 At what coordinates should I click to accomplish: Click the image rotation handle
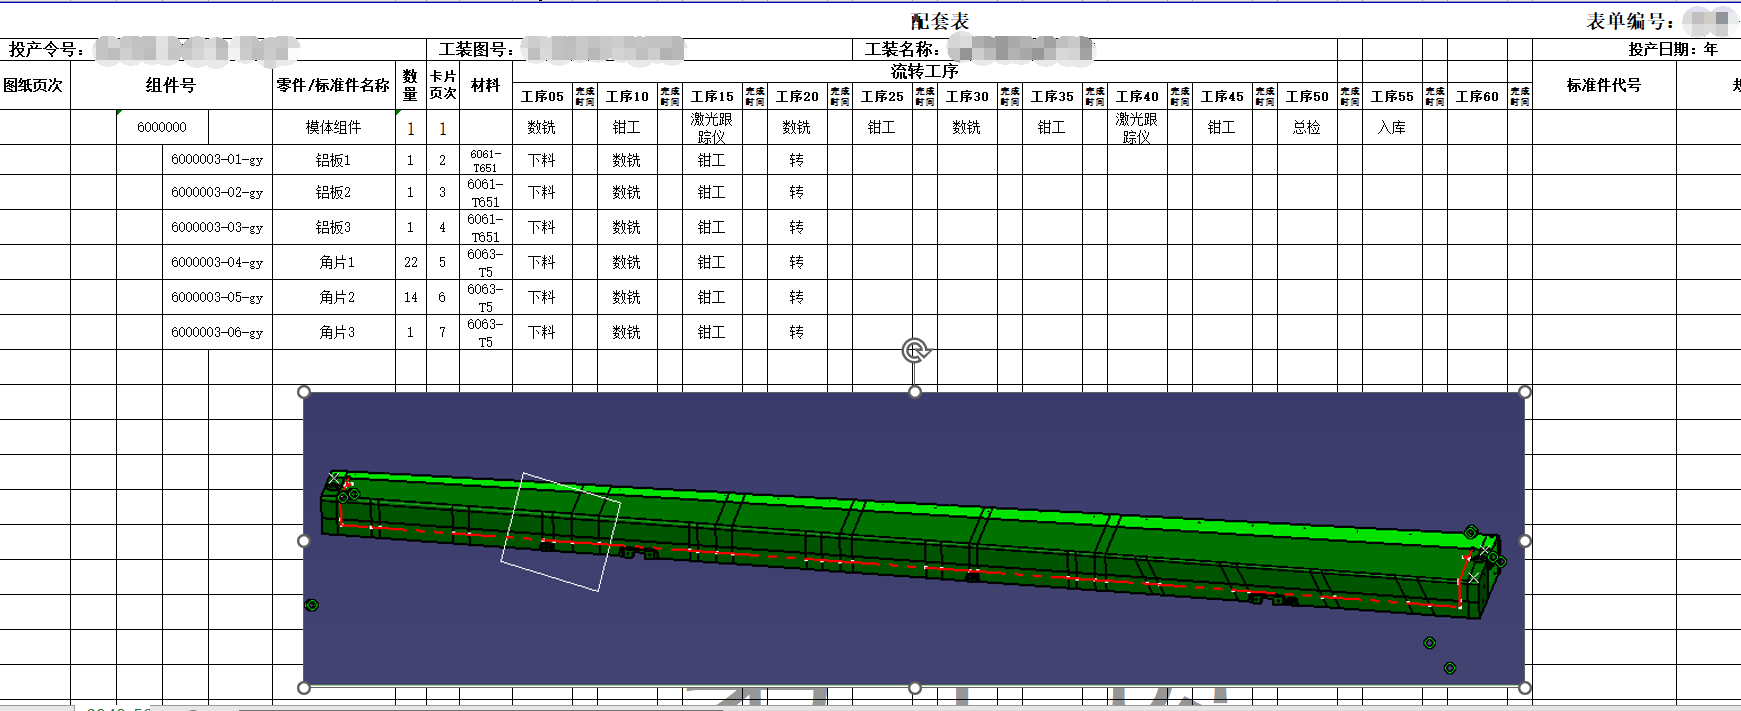(x=916, y=351)
